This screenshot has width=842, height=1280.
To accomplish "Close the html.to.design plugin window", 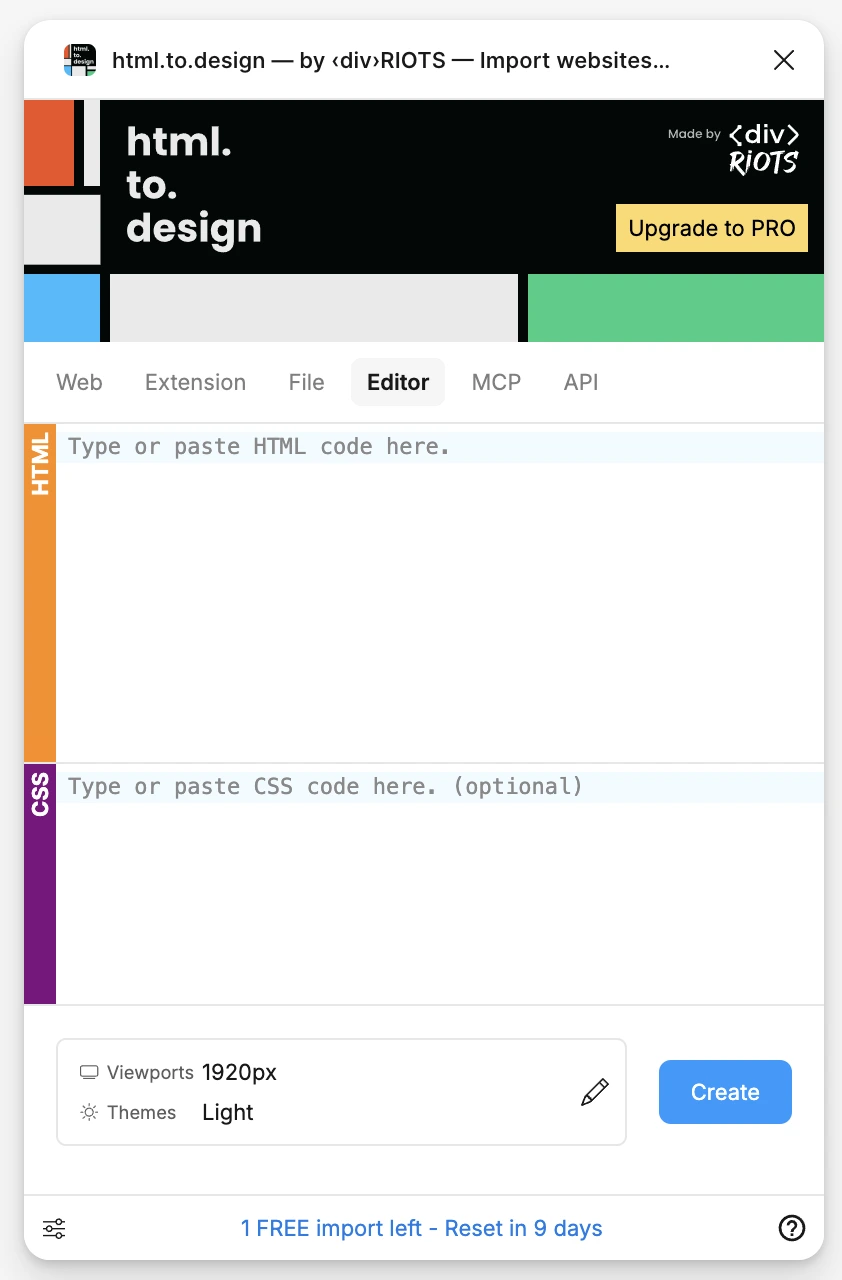I will click(x=784, y=60).
